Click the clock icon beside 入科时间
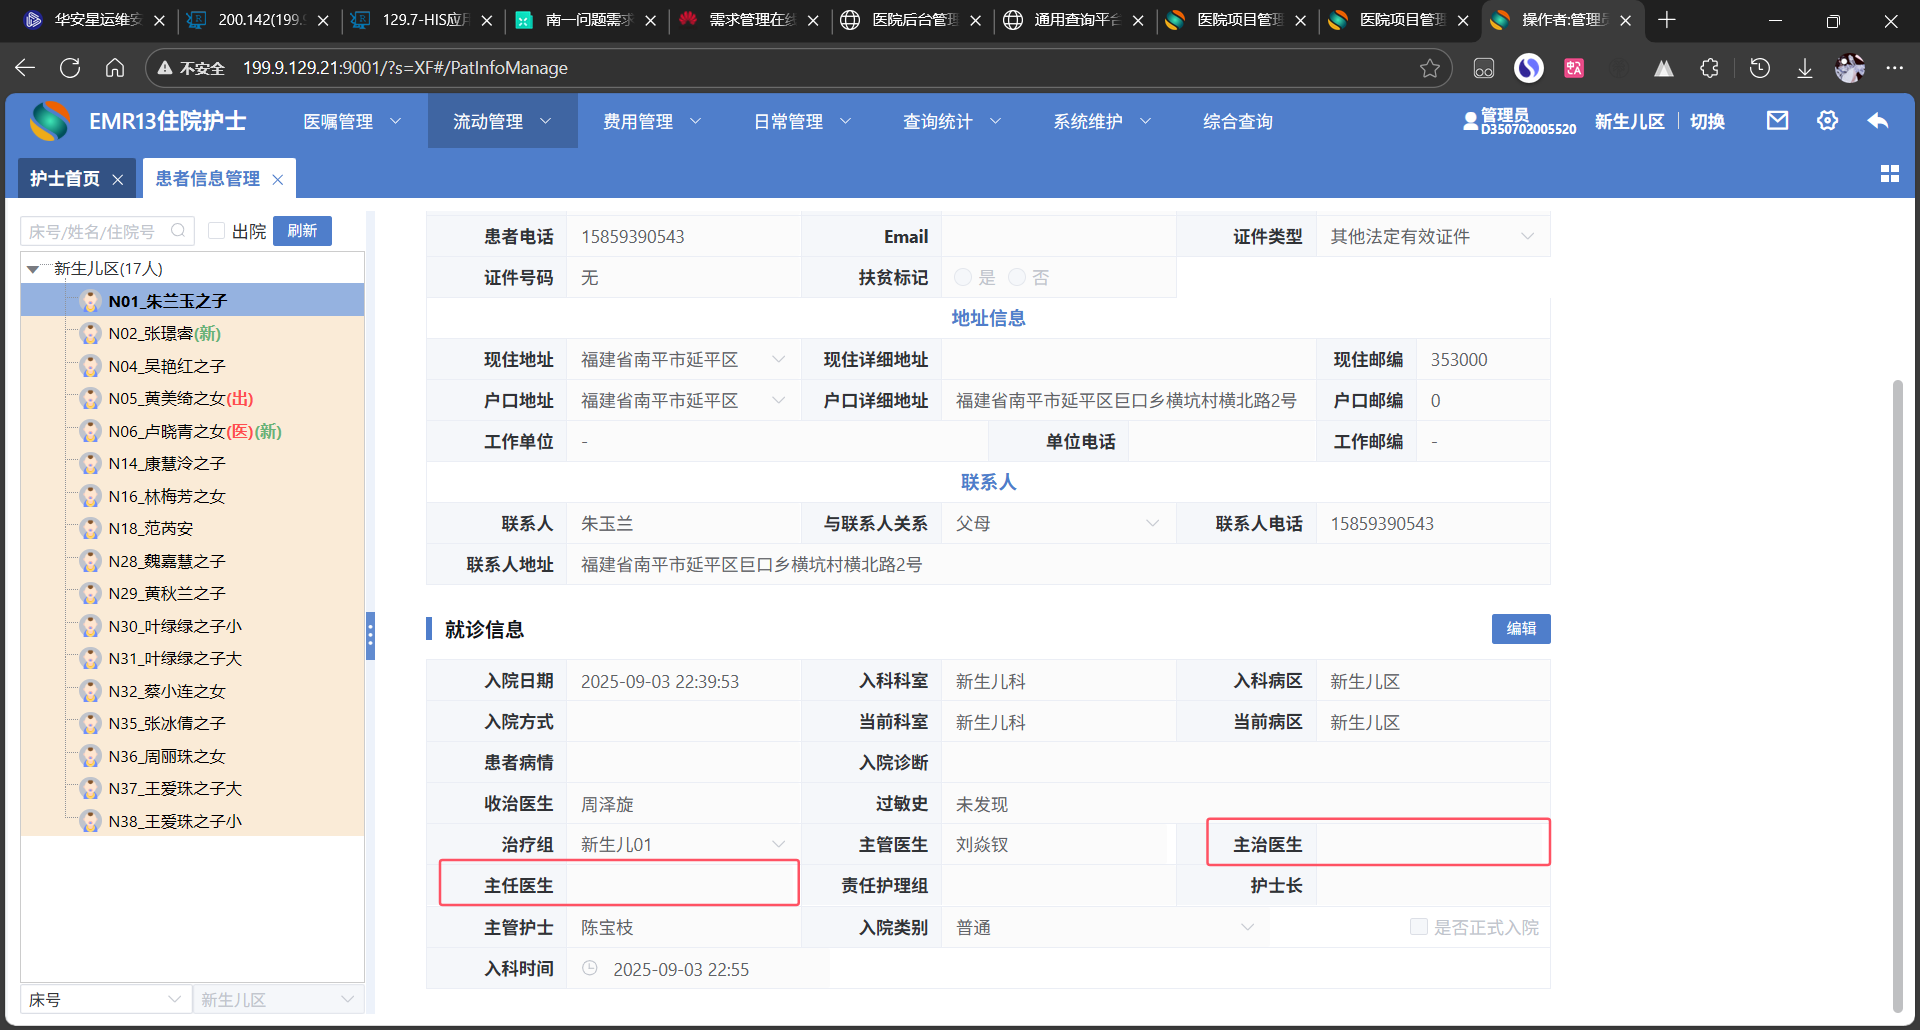Image resolution: width=1920 pixels, height=1030 pixels. point(590,968)
